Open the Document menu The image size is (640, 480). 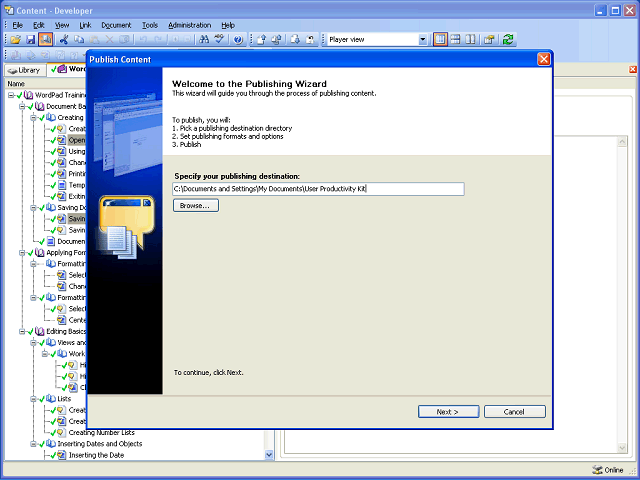point(116,25)
